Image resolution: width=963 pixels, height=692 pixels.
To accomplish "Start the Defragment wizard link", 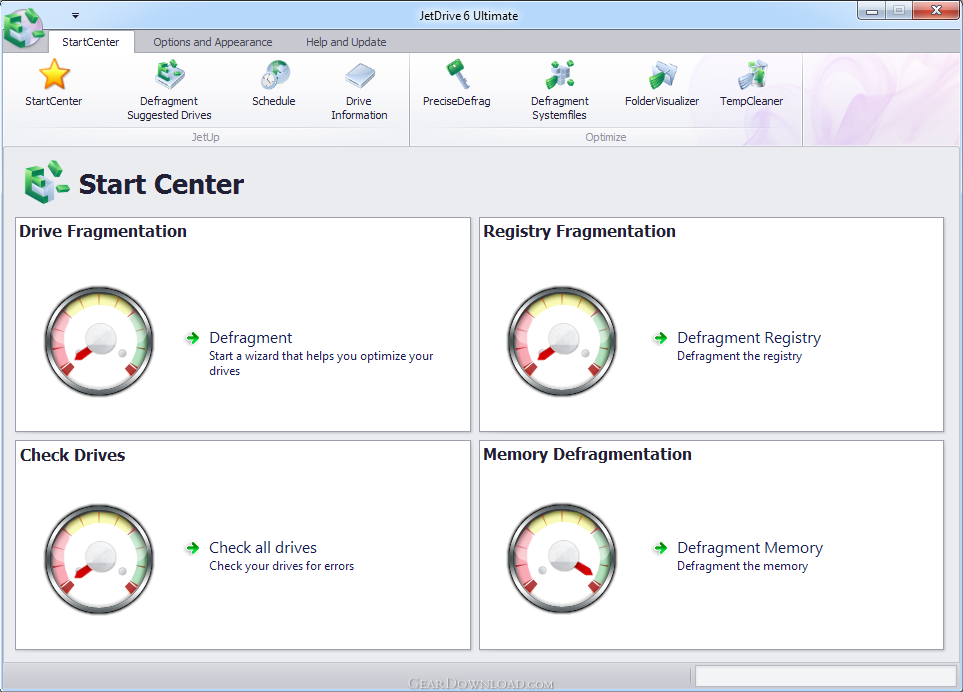I will pyautogui.click(x=251, y=338).
